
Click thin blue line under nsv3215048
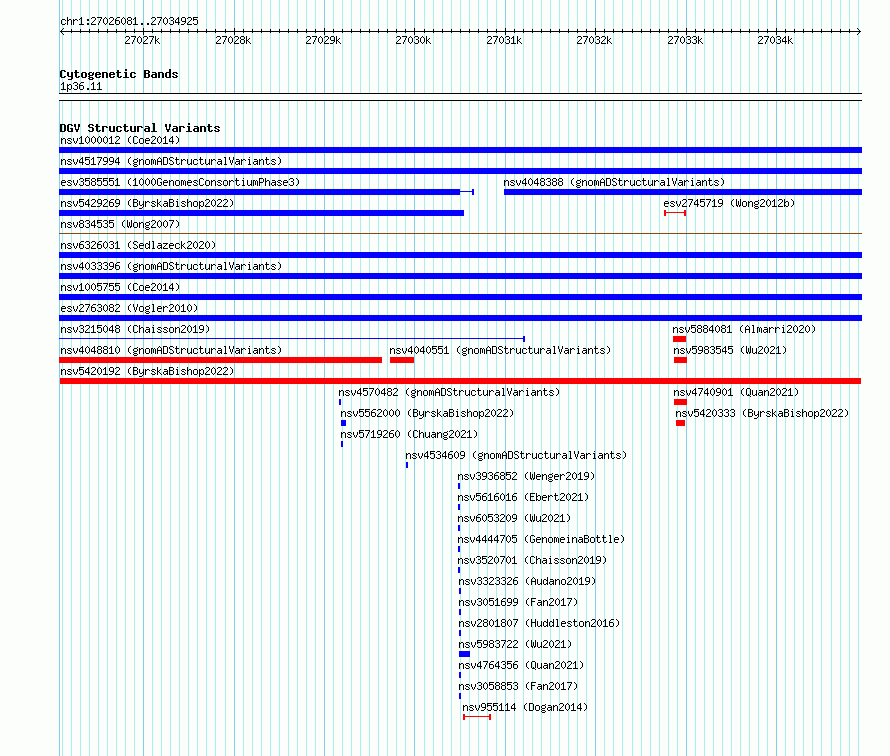[292, 339]
